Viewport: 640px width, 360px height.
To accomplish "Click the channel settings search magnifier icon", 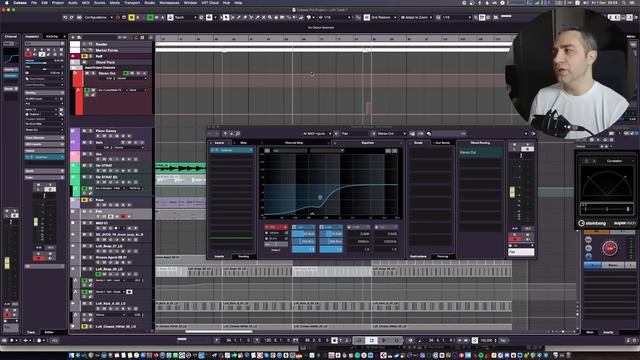I will coord(238,133).
